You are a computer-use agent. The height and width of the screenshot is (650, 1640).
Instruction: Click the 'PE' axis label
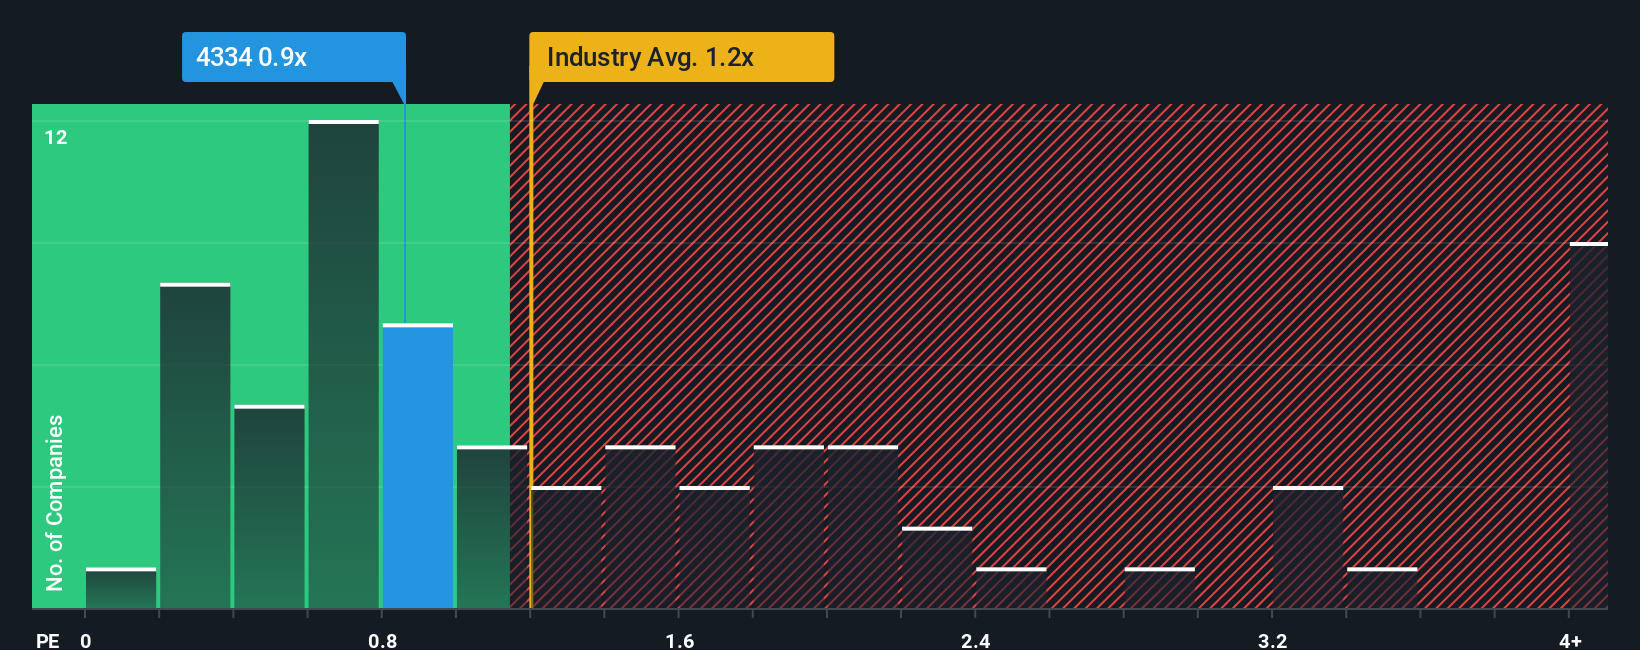coord(47,640)
